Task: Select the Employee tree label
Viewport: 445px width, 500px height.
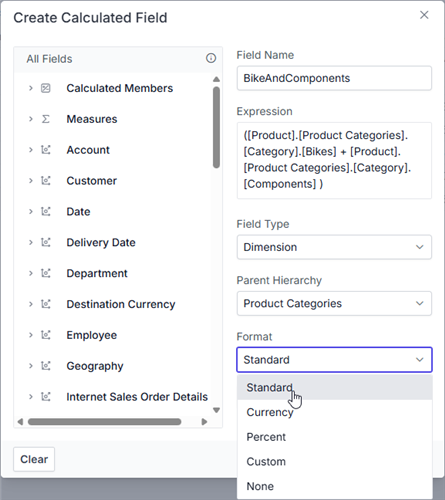Action: [92, 335]
